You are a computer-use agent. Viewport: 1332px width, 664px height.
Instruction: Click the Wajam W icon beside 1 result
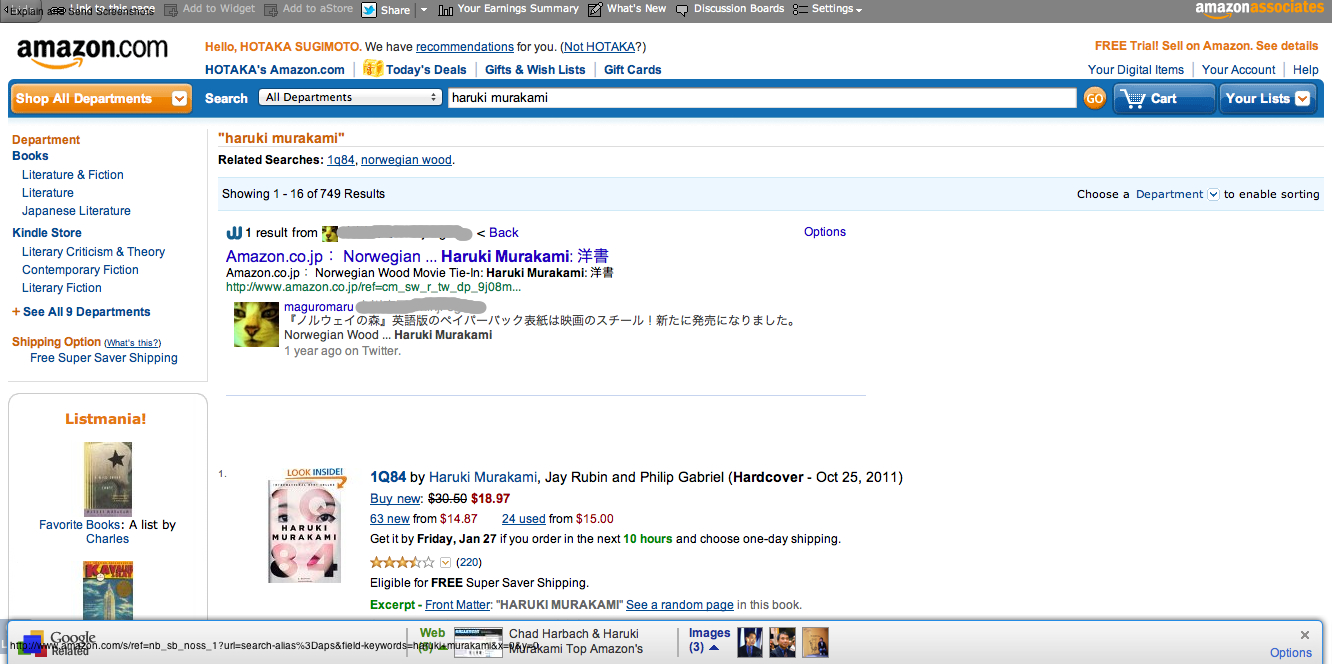pyautogui.click(x=234, y=233)
